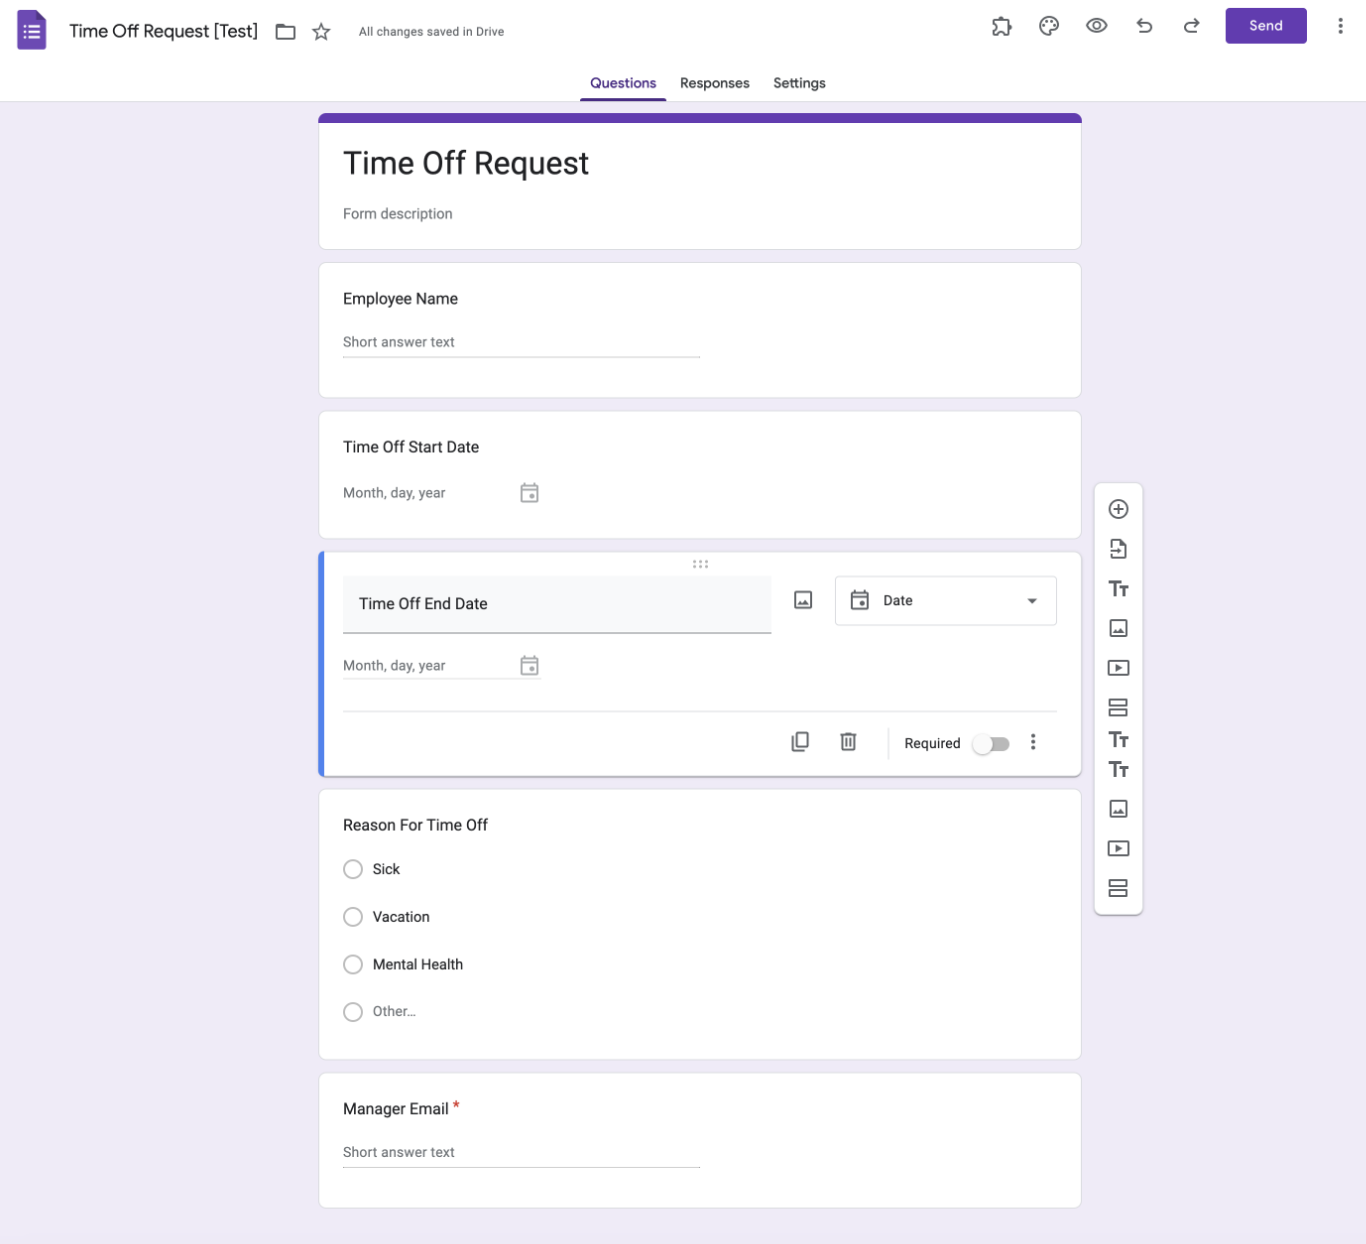Viewport: 1366px width, 1244px height.
Task: Click the Send button
Action: (x=1265, y=26)
